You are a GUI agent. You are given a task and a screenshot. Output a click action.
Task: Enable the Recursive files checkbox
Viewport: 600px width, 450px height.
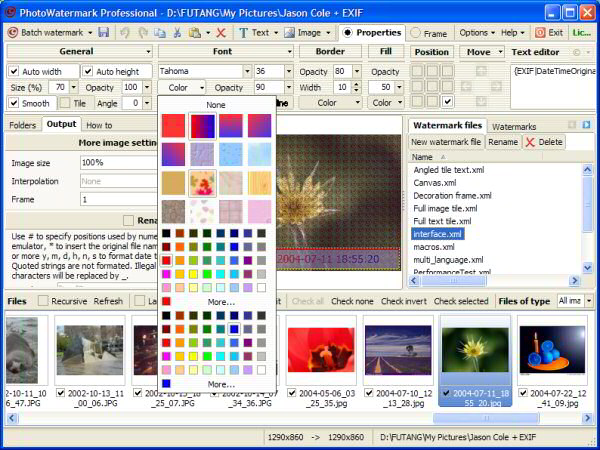point(43,301)
